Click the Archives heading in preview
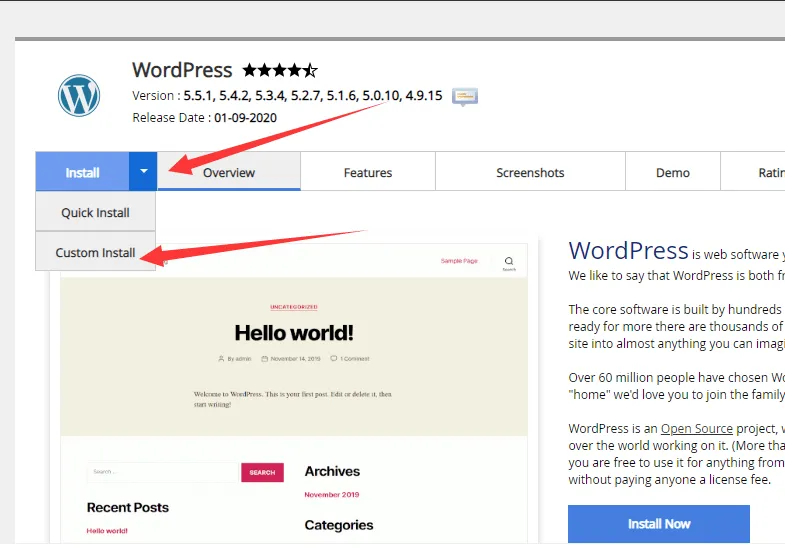Screen dimensions: 785x556 [332, 471]
